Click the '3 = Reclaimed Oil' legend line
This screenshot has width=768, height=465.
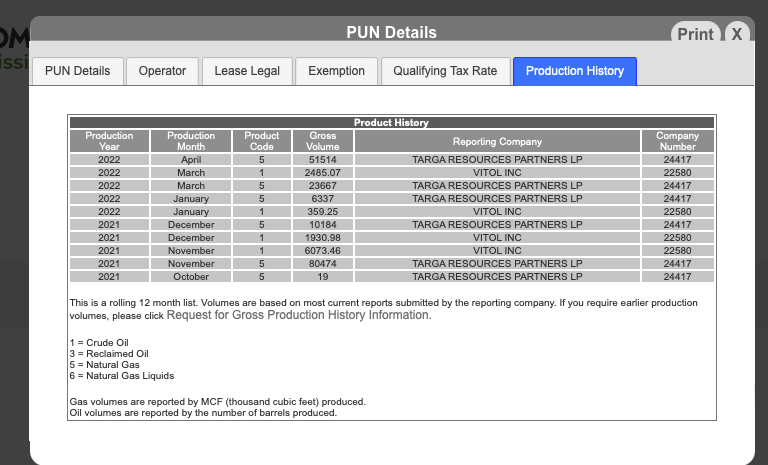(x=109, y=354)
